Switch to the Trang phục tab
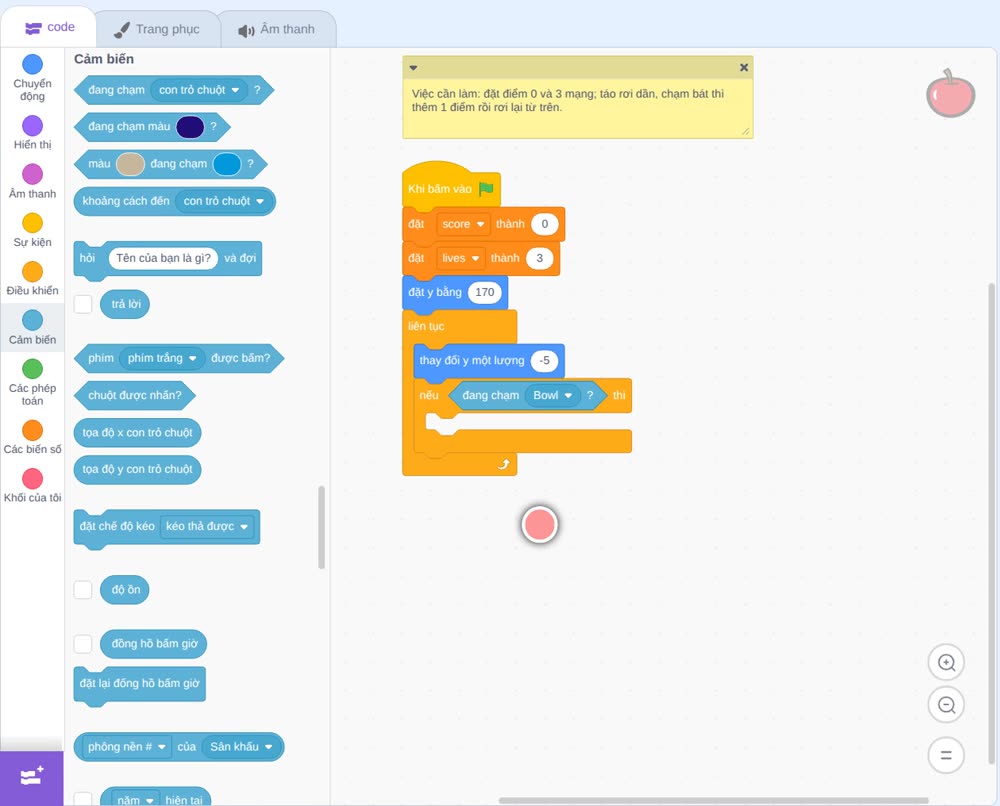Viewport: 1000px width, 806px height. tap(157, 29)
